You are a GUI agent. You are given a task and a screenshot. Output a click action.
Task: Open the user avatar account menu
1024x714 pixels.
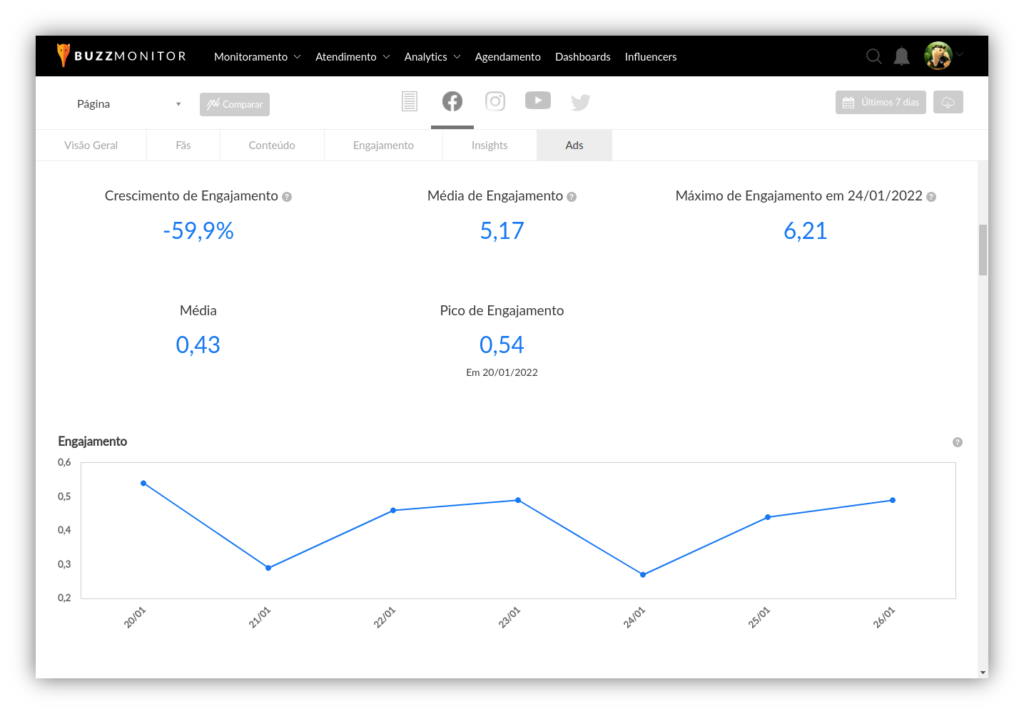click(938, 56)
